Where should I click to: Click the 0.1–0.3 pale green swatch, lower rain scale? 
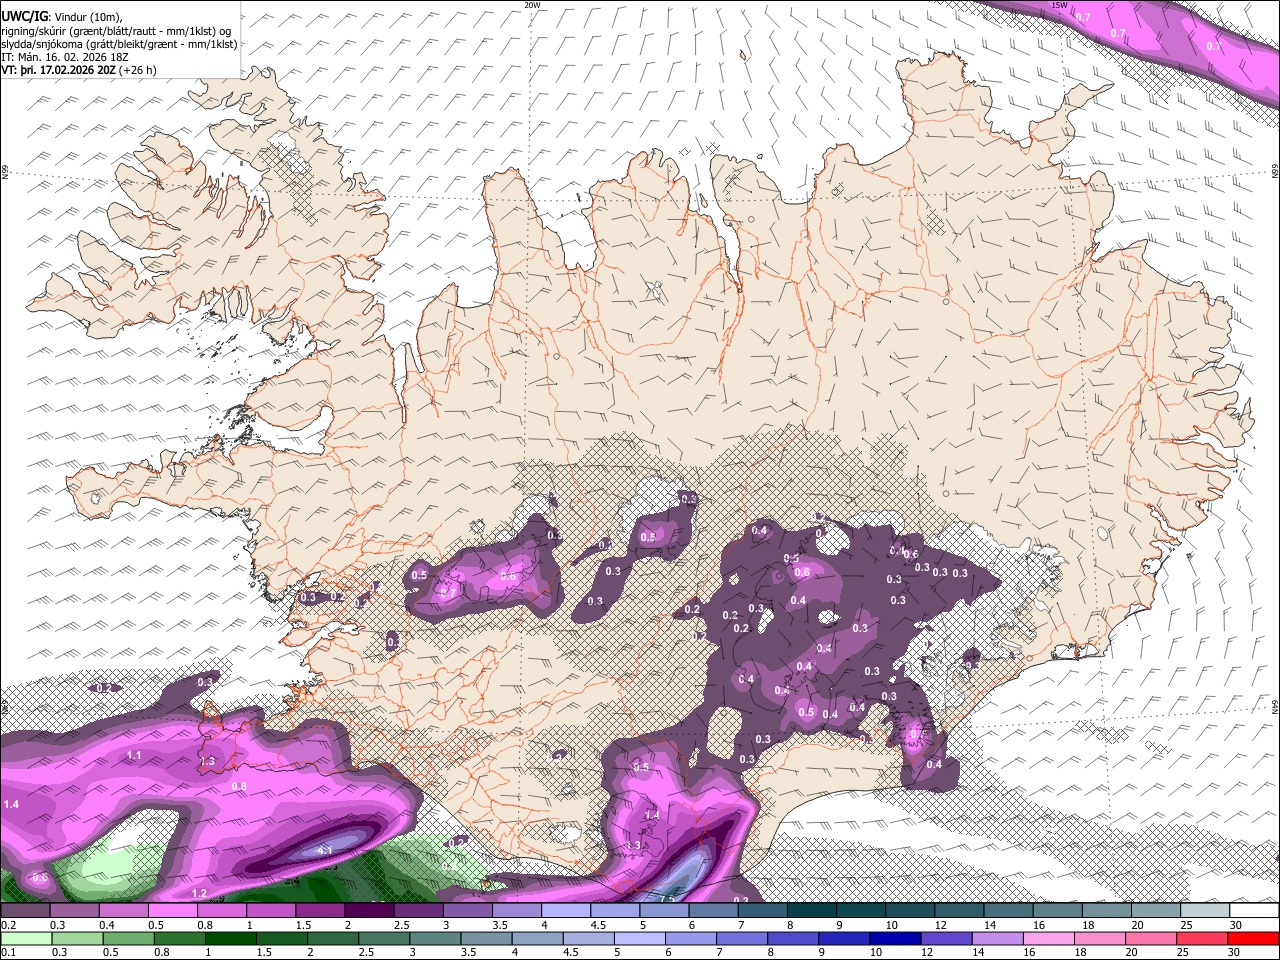point(25,938)
